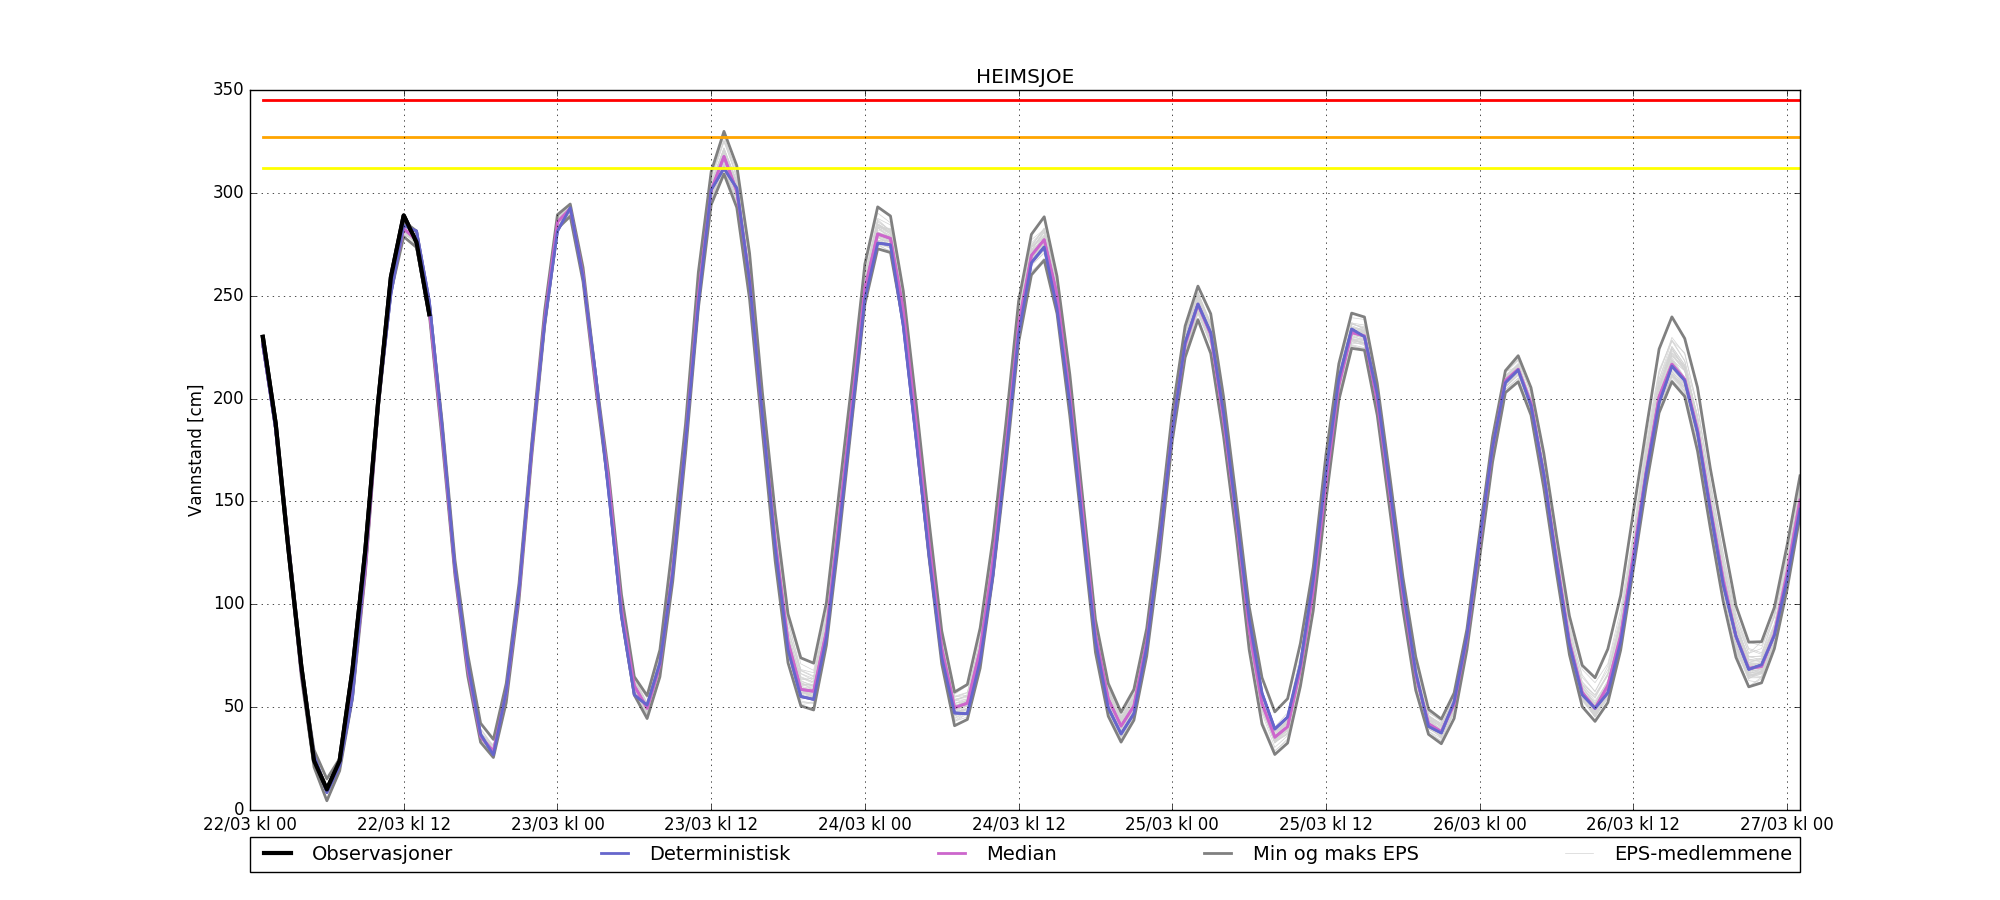This screenshot has height=900, width=2000.
Task: Click y-axis value 150
Action: tap(228, 501)
